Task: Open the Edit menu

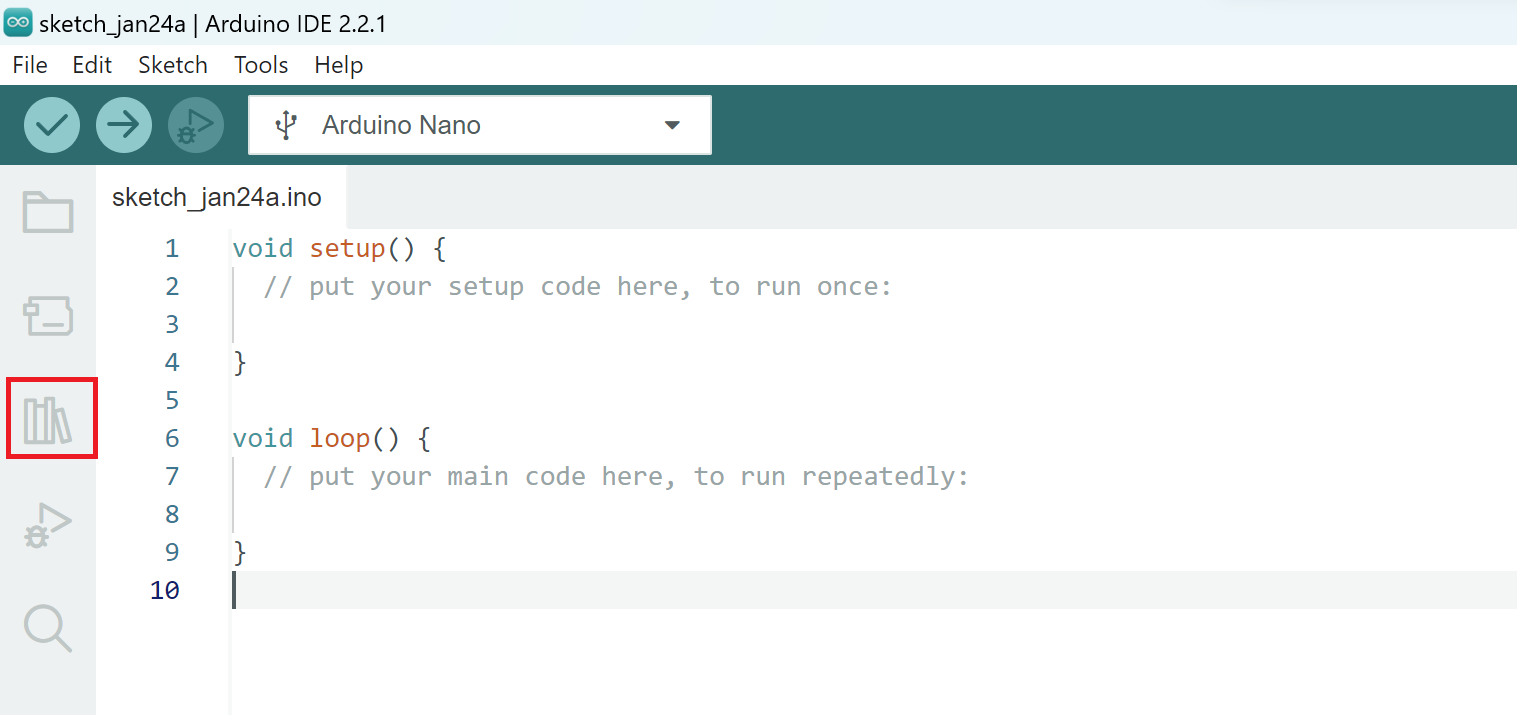Action: (x=92, y=65)
